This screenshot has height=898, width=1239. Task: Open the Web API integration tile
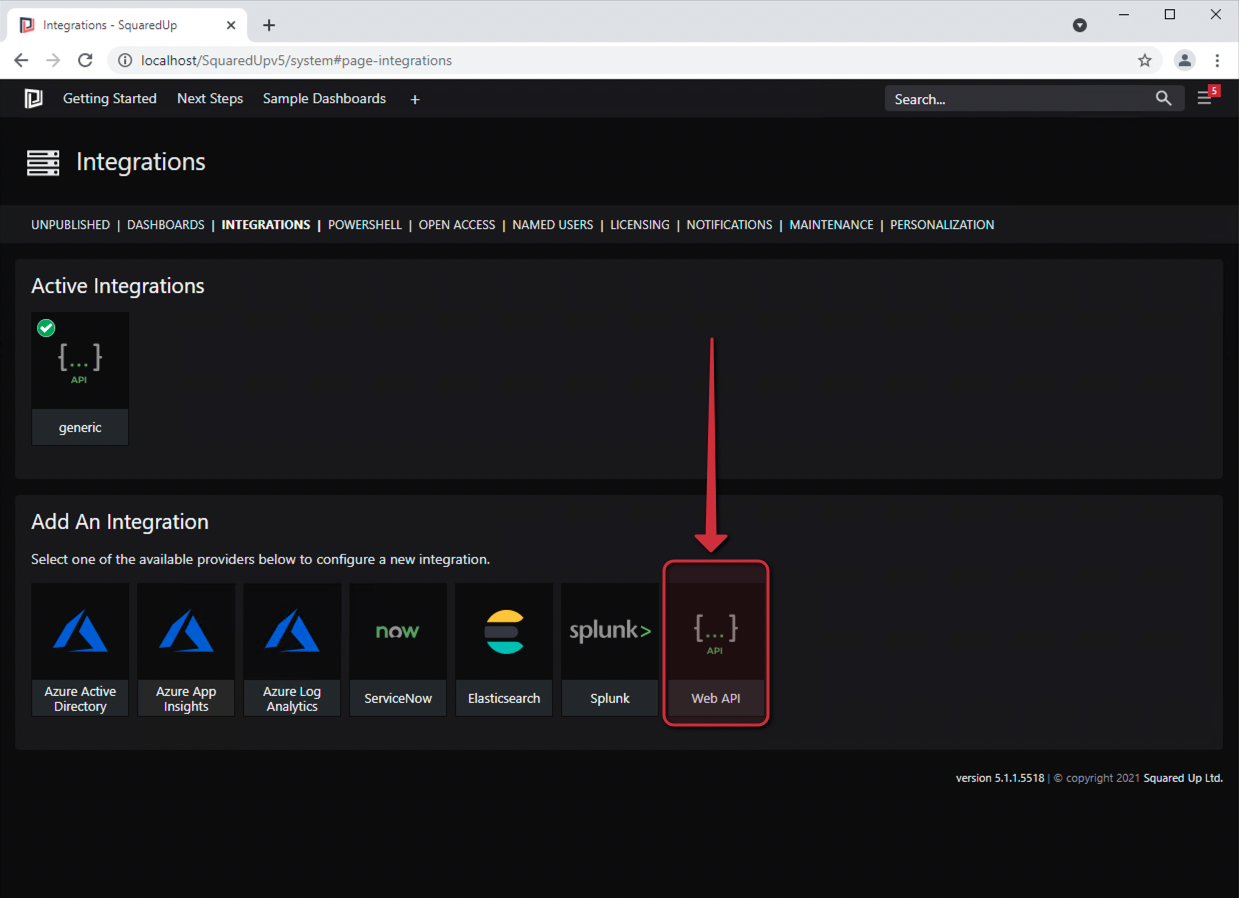(x=716, y=650)
